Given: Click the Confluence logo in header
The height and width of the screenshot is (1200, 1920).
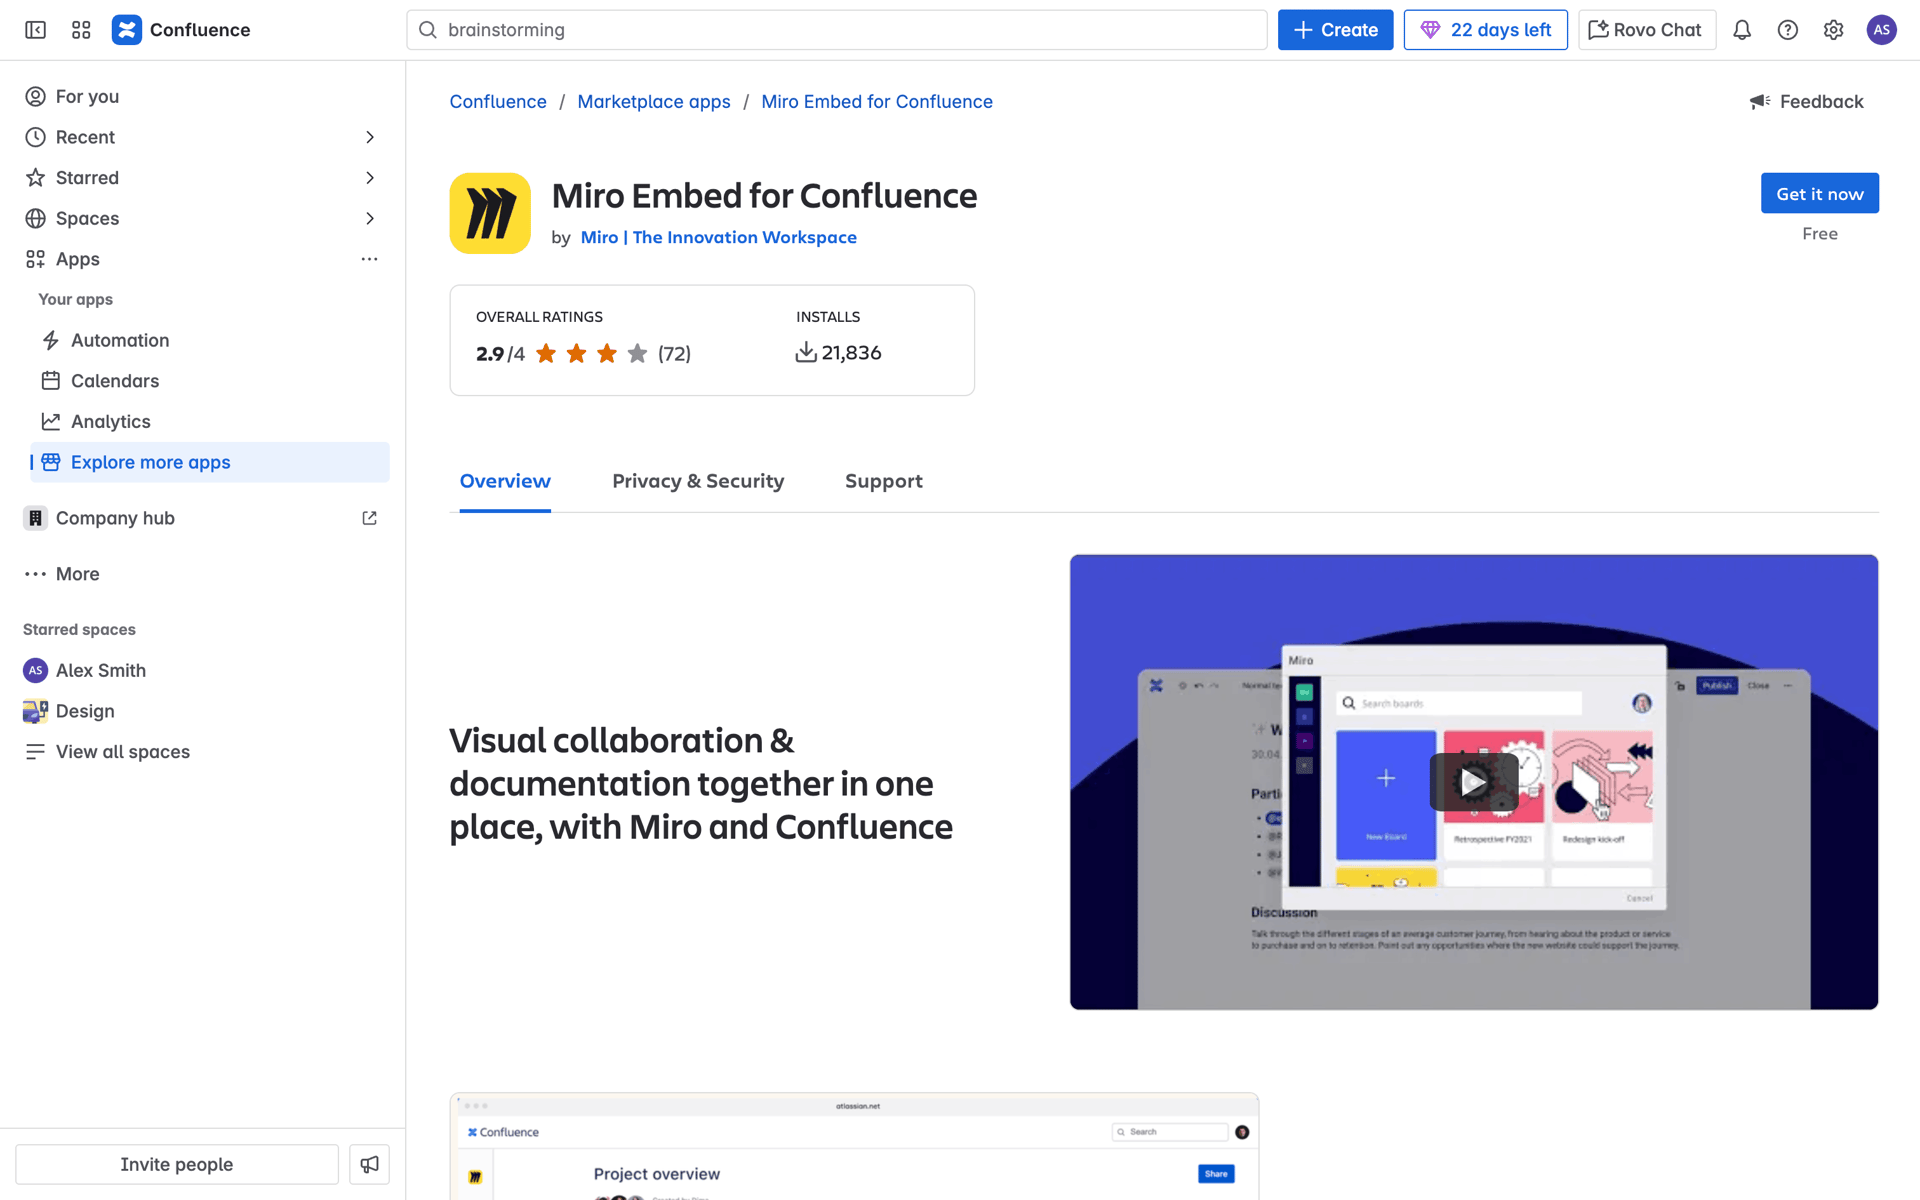Looking at the screenshot, I should pos(181,30).
